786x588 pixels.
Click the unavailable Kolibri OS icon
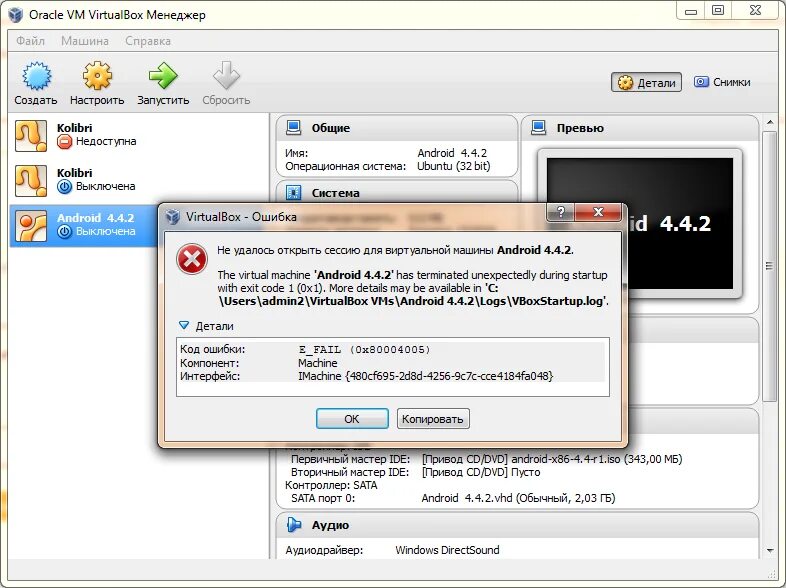(x=31, y=135)
